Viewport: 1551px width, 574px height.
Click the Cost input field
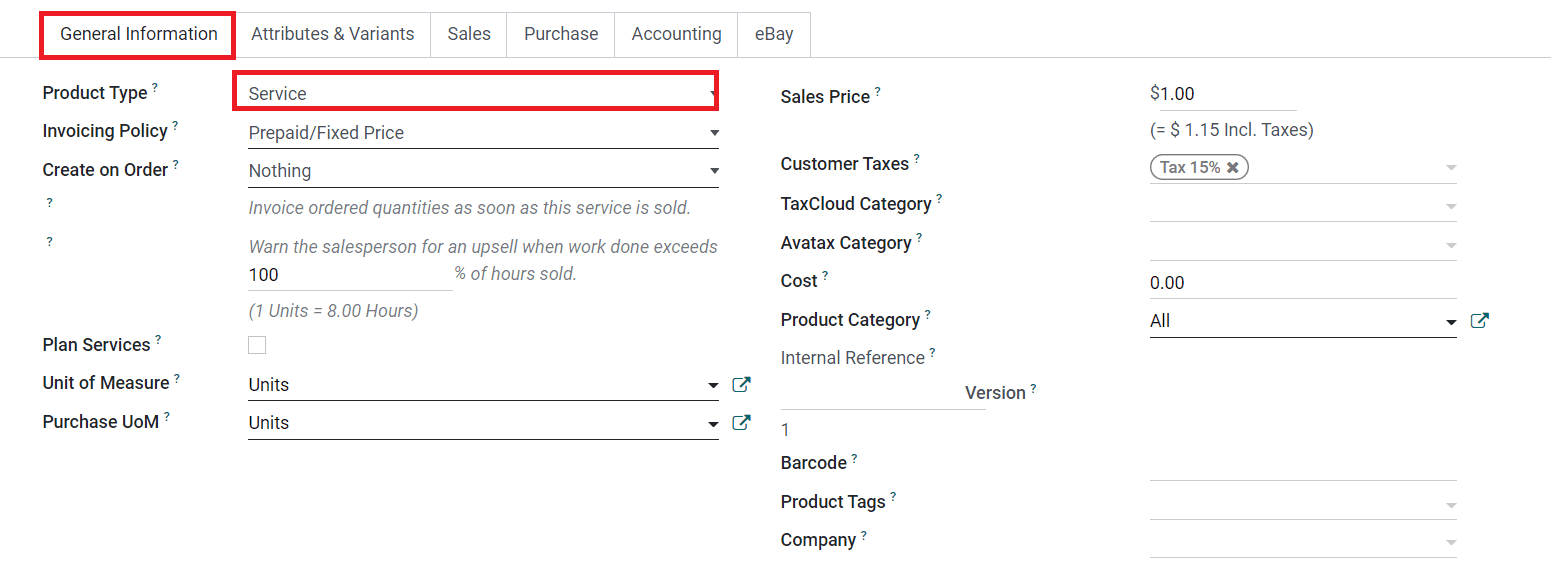tap(1300, 283)
